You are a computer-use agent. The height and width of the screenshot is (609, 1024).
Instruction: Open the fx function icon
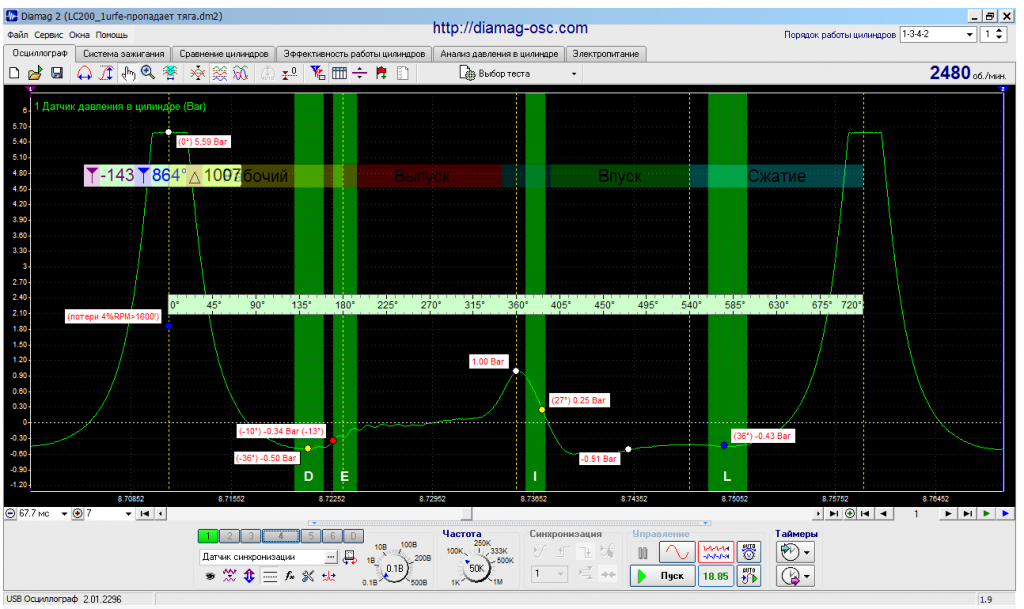[x=289, y=576]
